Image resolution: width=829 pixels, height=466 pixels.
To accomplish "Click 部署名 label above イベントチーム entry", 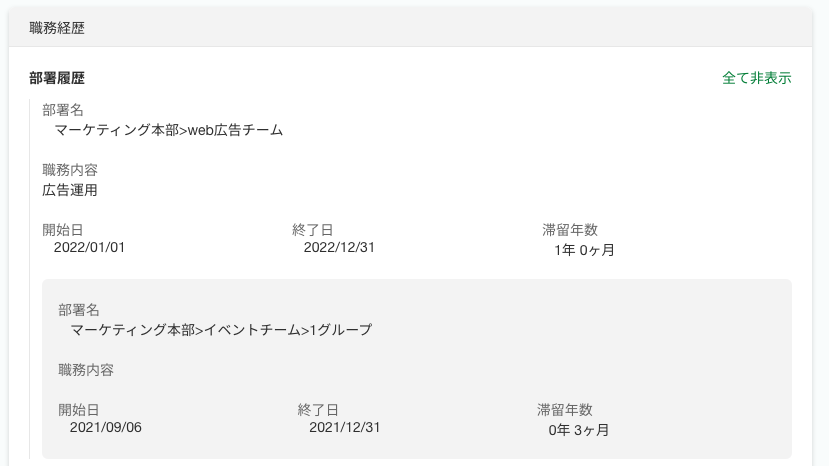I will point(78,310).
